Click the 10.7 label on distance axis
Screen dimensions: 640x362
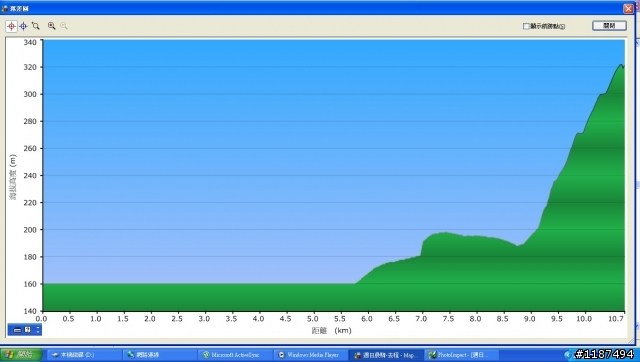616,319
